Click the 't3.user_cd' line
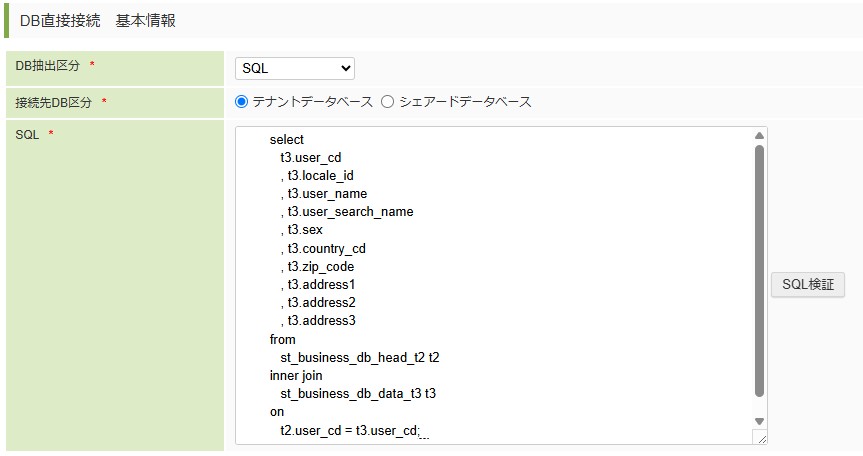The image size is (863, 456). point(311,158)
